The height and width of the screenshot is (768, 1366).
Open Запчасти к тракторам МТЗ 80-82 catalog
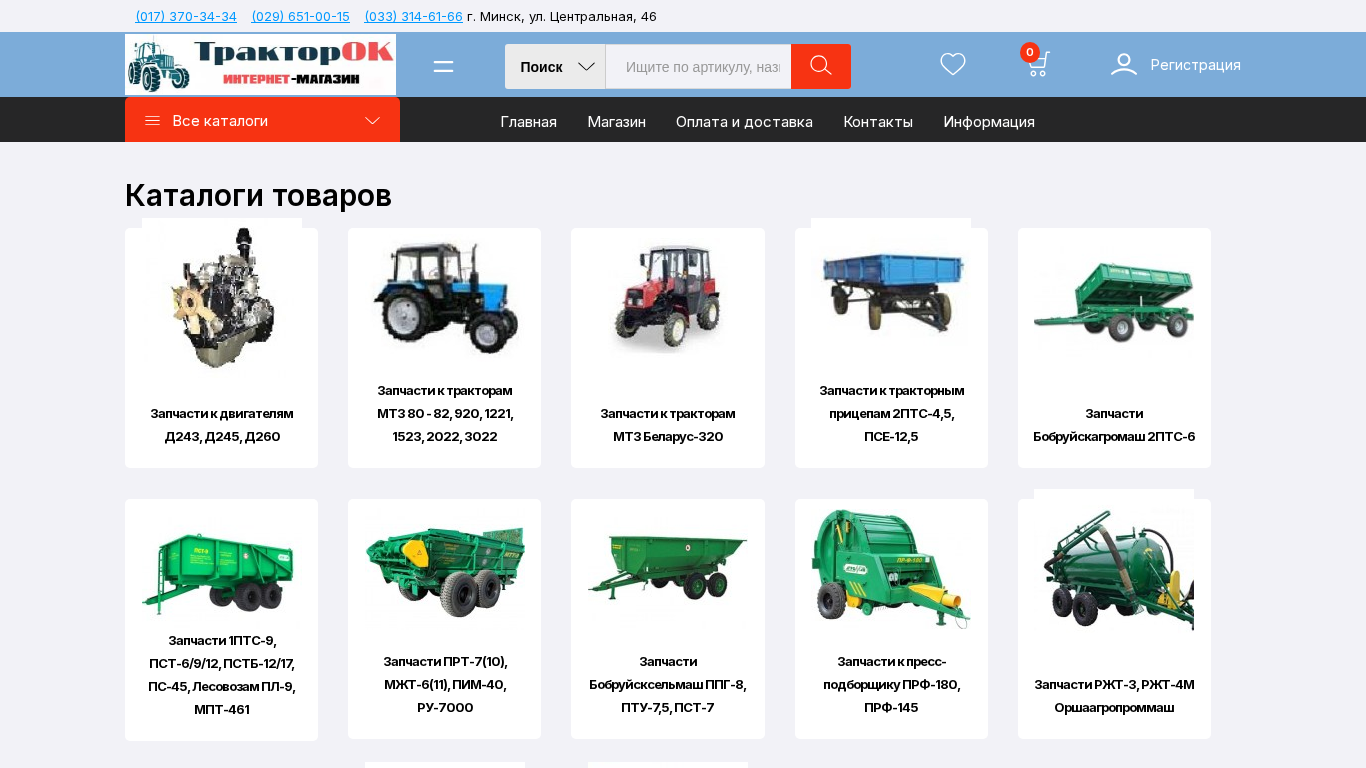[445, 413]
